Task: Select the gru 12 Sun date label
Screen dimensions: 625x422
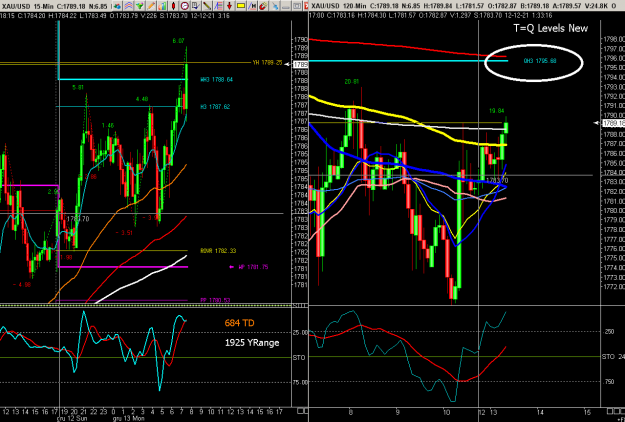Action: (72, 418)
